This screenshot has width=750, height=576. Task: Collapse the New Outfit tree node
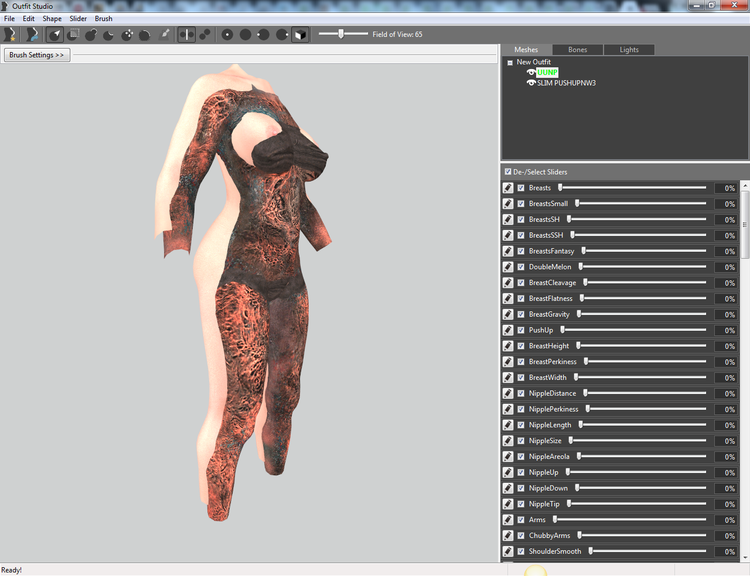tap(510, 62)
